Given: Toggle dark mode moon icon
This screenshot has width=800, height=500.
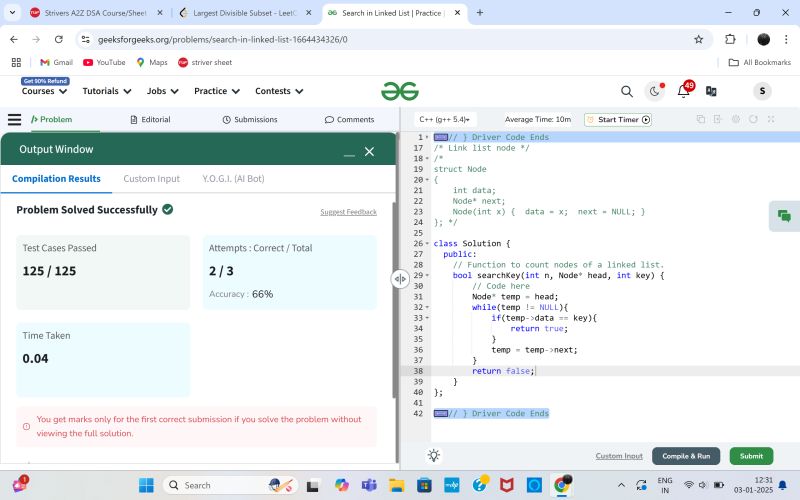Looking at the screenshot, I should pos(656,91).
